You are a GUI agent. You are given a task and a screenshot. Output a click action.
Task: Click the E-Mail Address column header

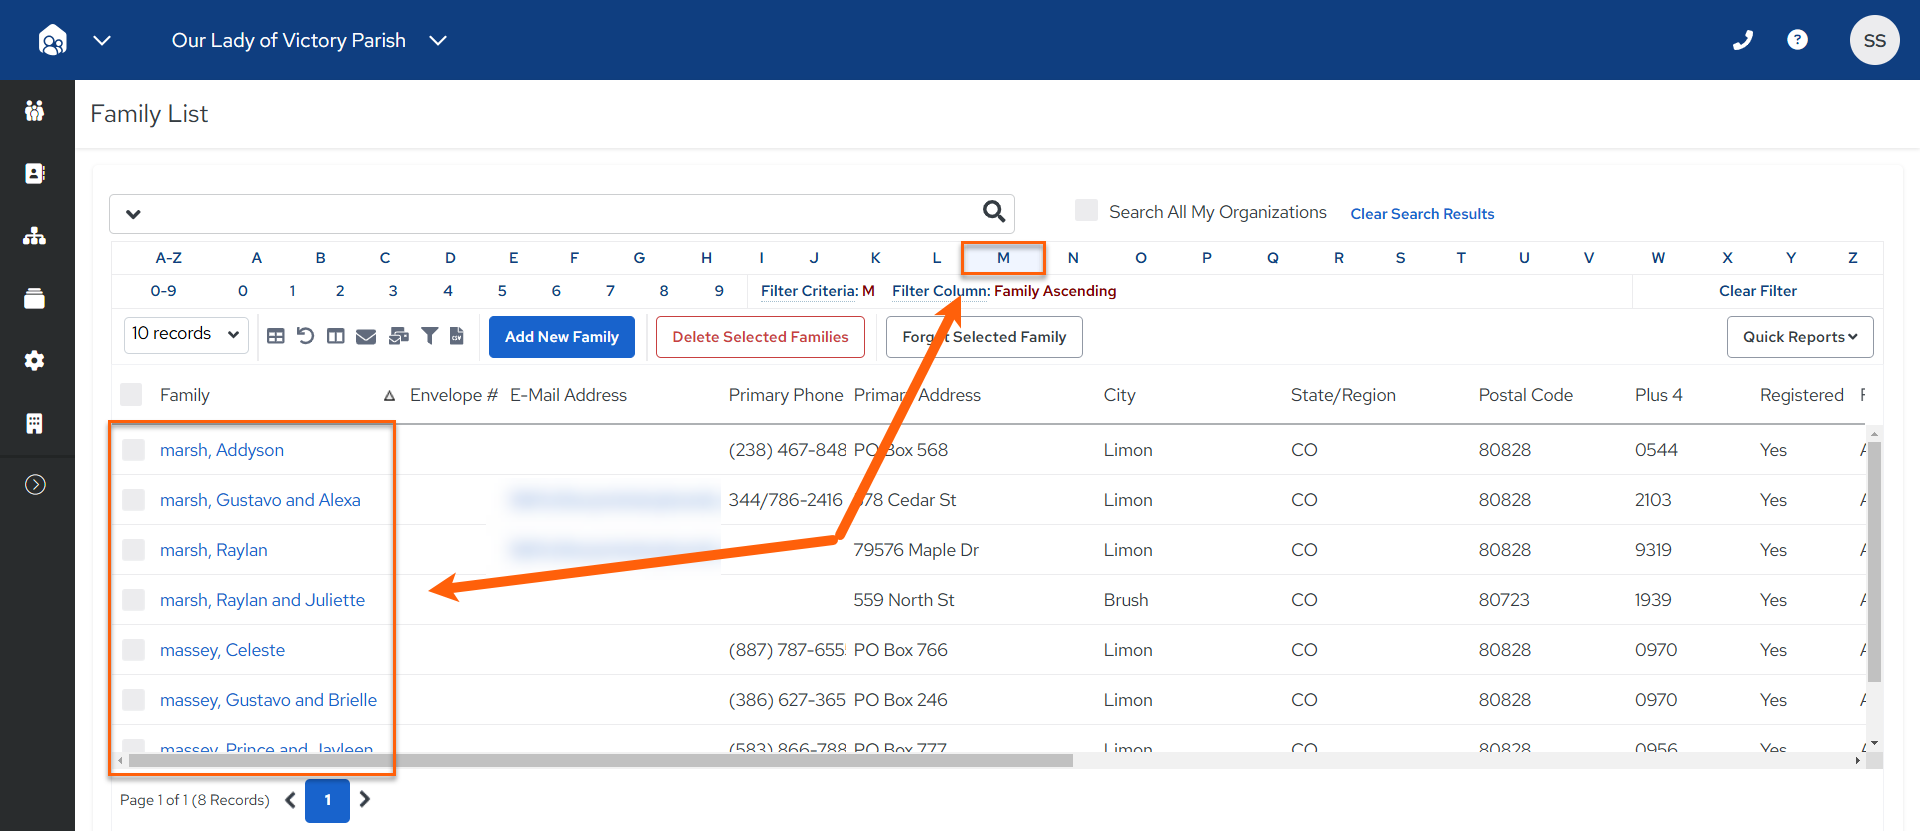(568, 395)
